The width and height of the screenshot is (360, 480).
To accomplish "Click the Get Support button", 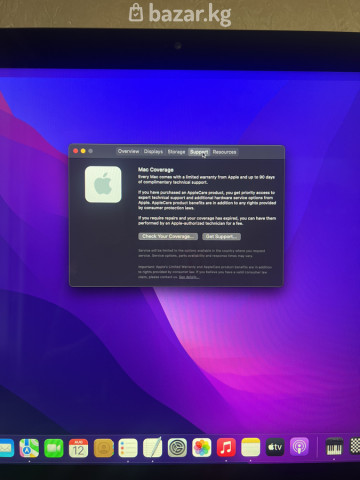I will [221, 236].
